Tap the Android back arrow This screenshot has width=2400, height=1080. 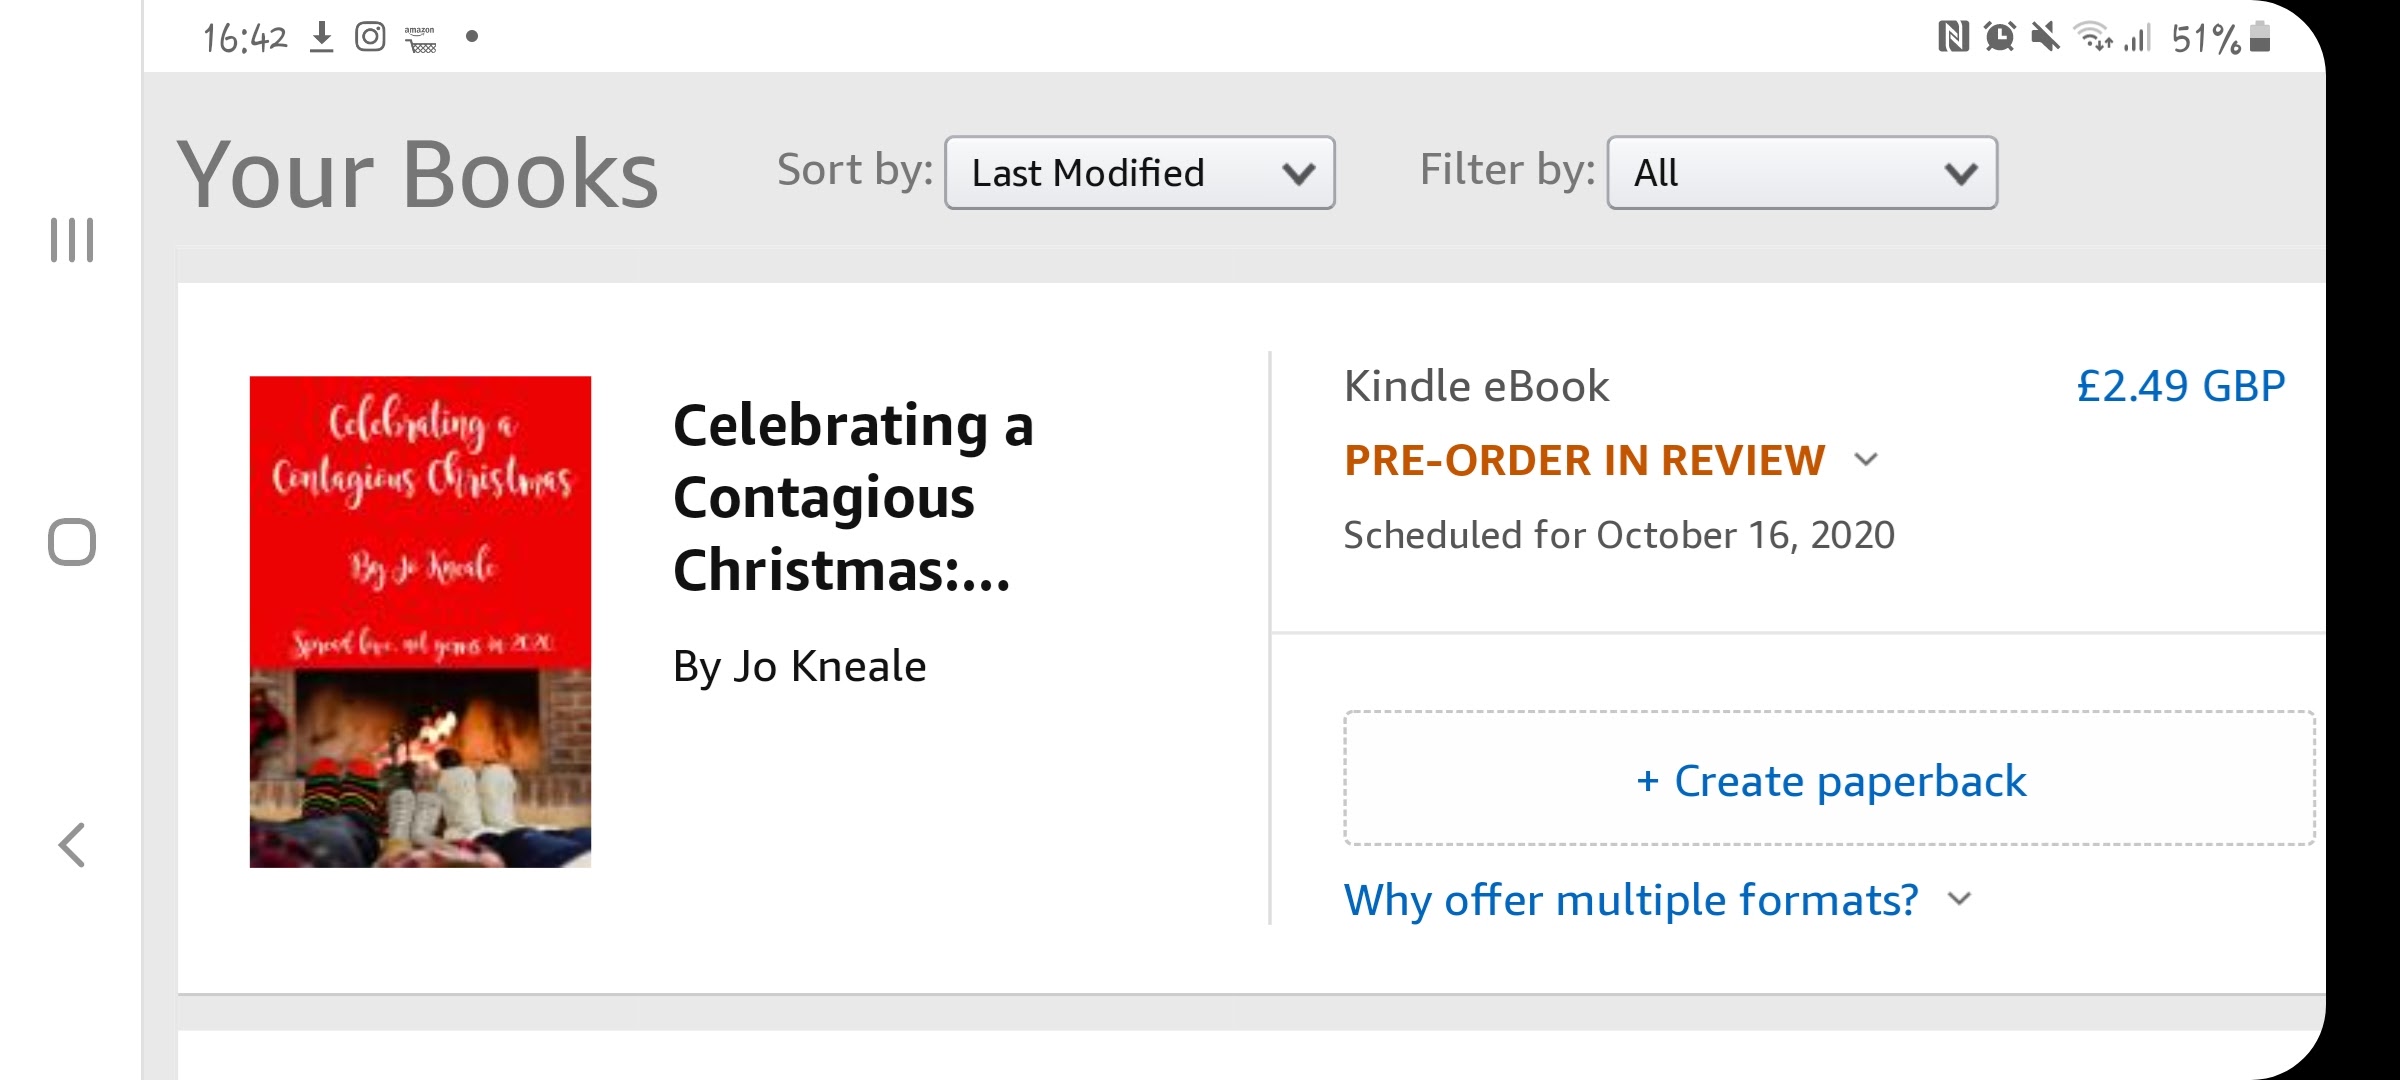[x=72, y=845]
